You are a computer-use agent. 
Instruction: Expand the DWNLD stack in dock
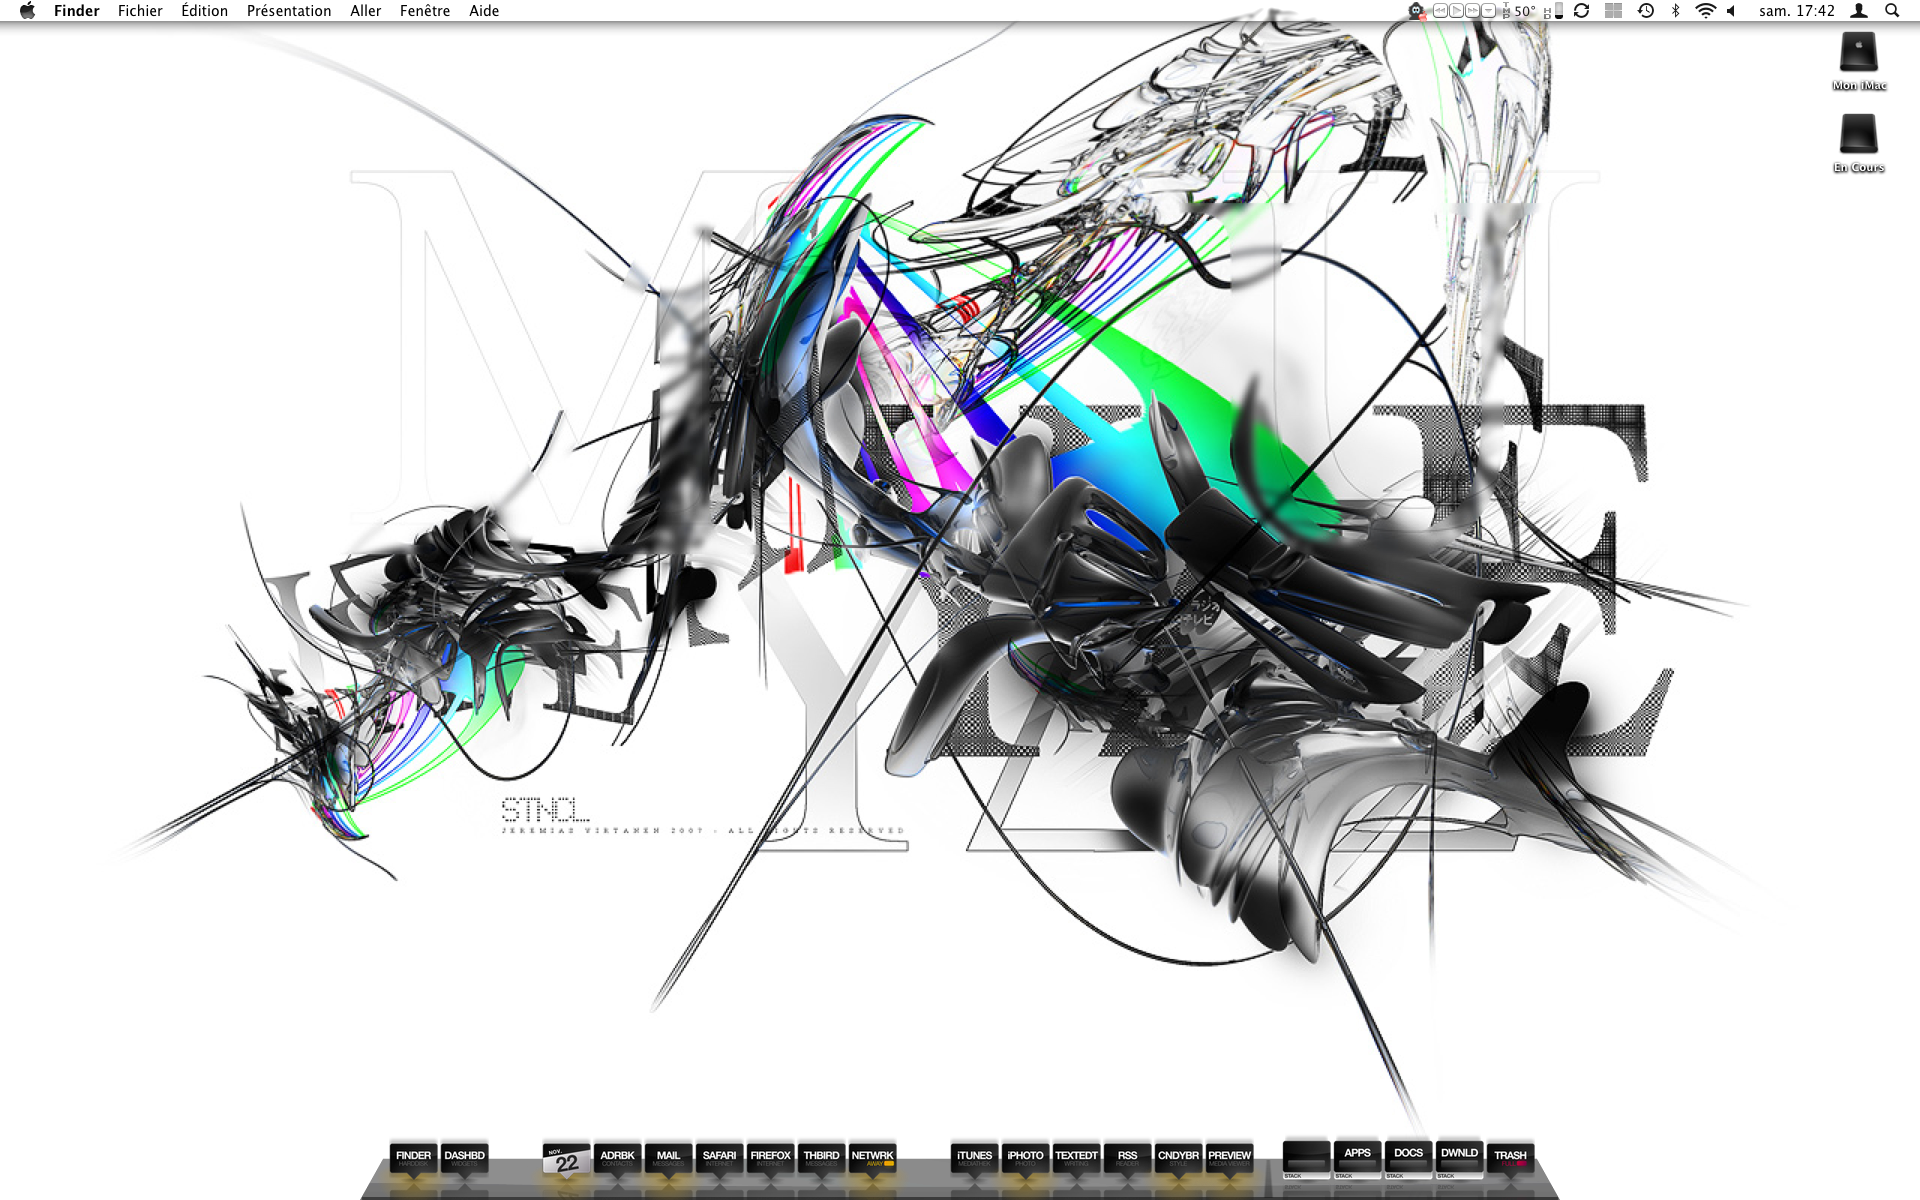1459,1159
